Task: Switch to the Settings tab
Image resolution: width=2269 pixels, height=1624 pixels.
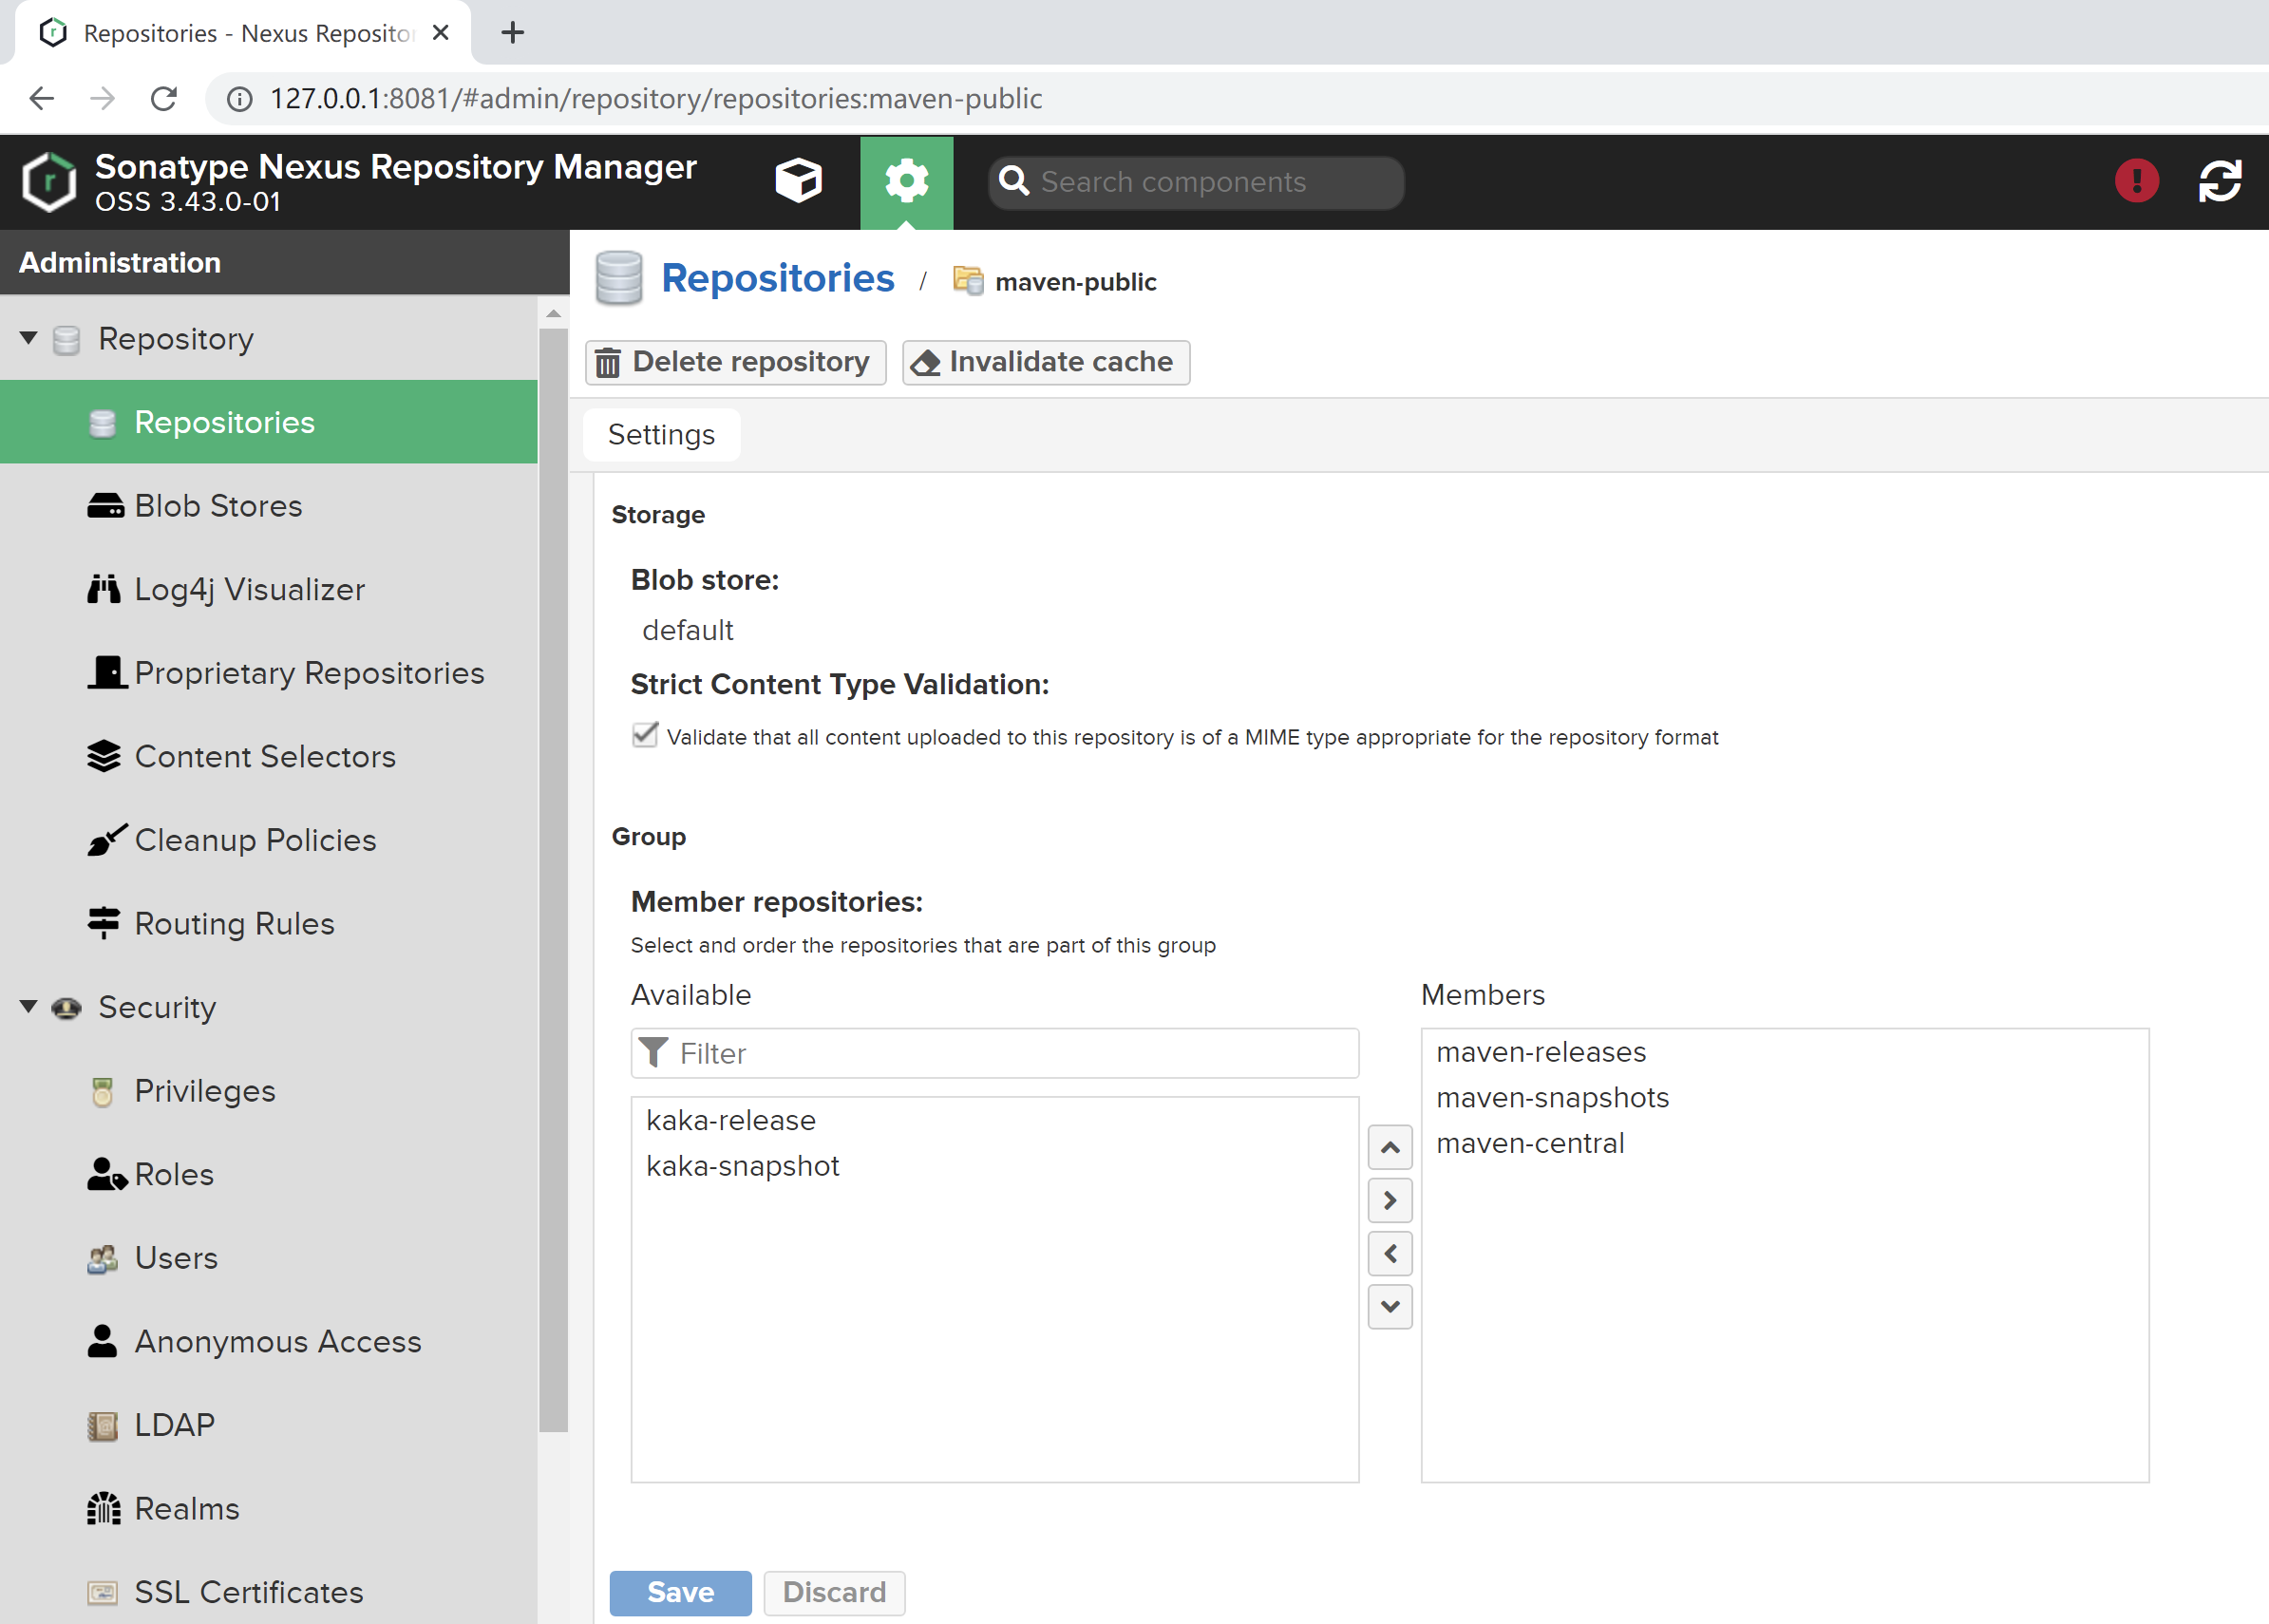Action: [661, 435]
